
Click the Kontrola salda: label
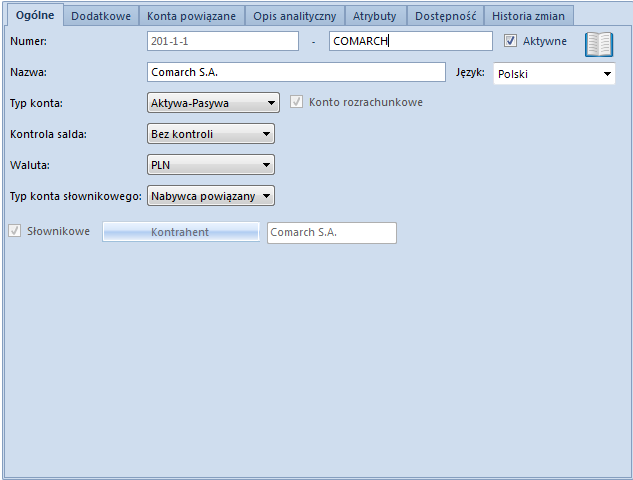click(x=48, y=134)
